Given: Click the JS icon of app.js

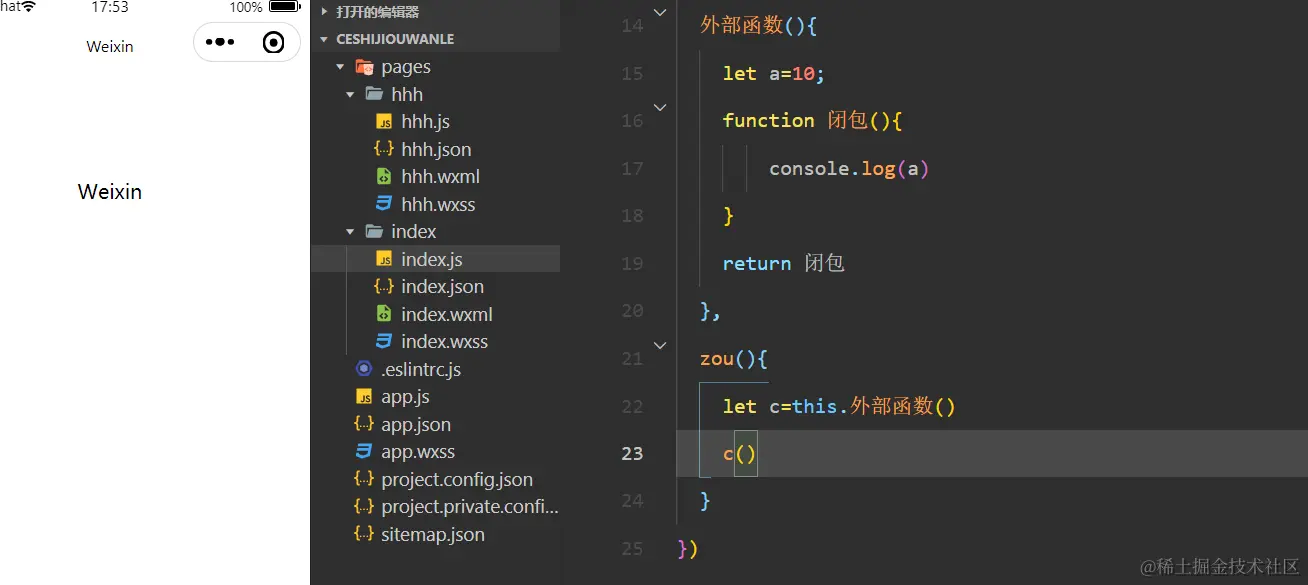Looking at the screenshot, I should pyautogui.click(x=364, y=397).
